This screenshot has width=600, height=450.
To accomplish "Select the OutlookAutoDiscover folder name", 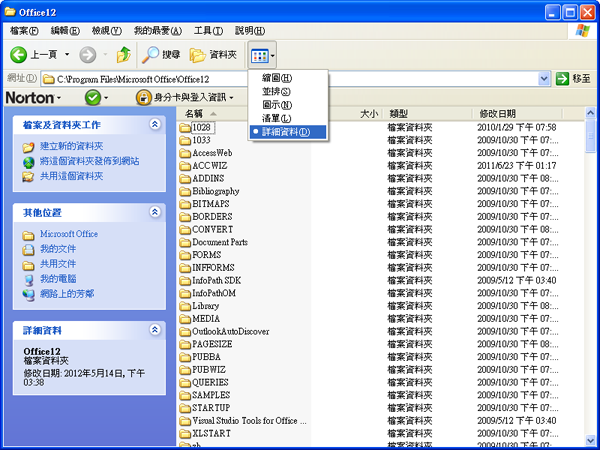I will coord(231,332).
